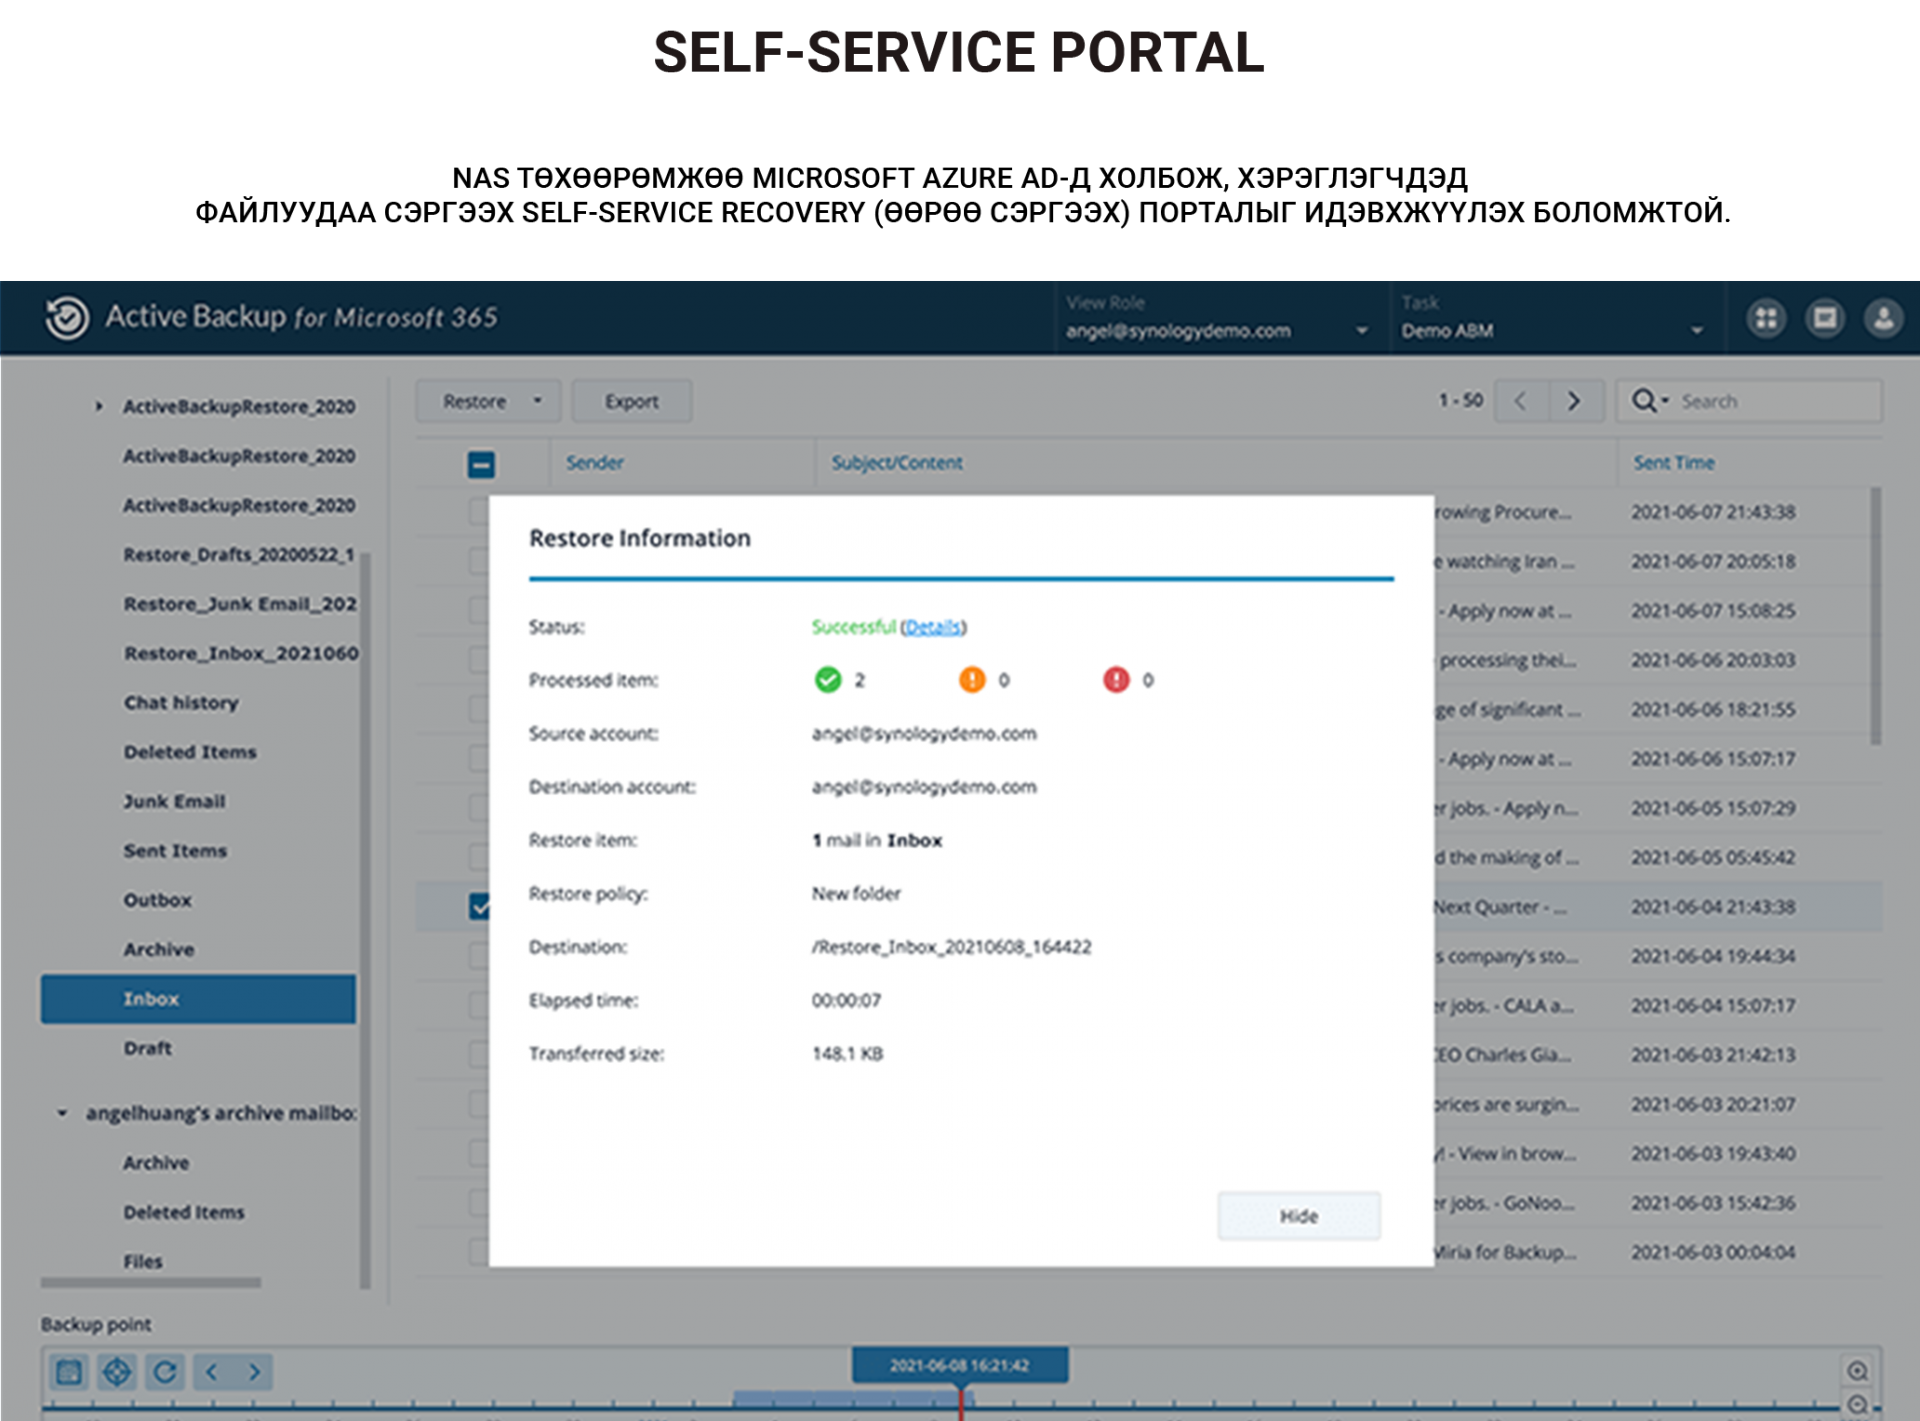This screenshot has width=1920, height=1421.
Task: Go to next page of results
Action: point(1575,401)
